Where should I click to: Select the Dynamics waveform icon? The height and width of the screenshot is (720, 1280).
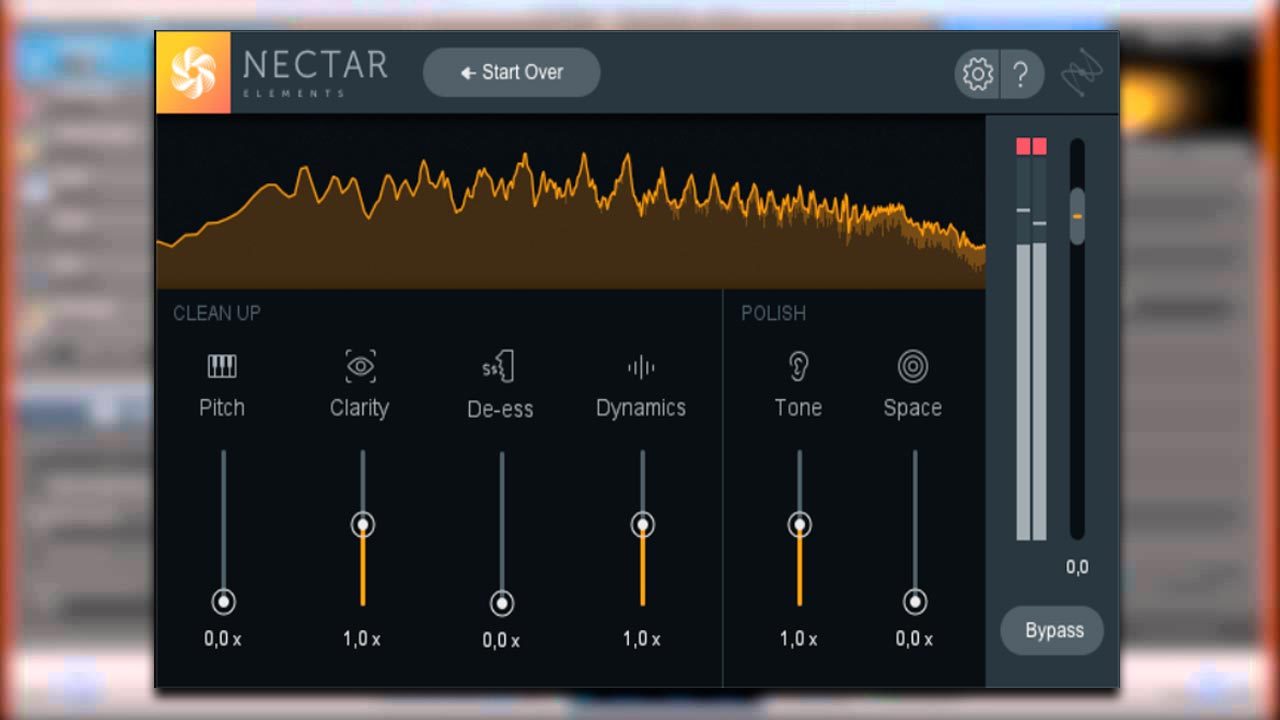[641, 367]
